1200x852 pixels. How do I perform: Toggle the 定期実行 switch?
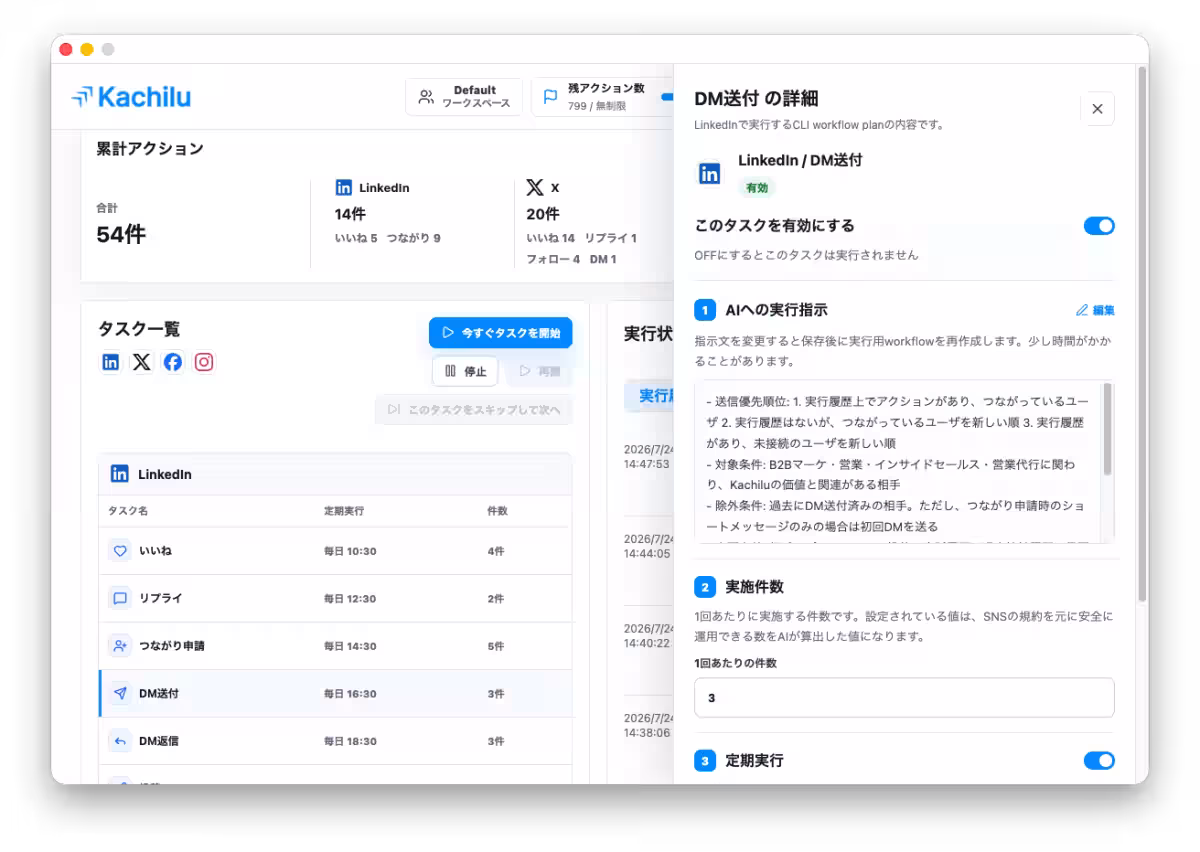click(1099, 761)
